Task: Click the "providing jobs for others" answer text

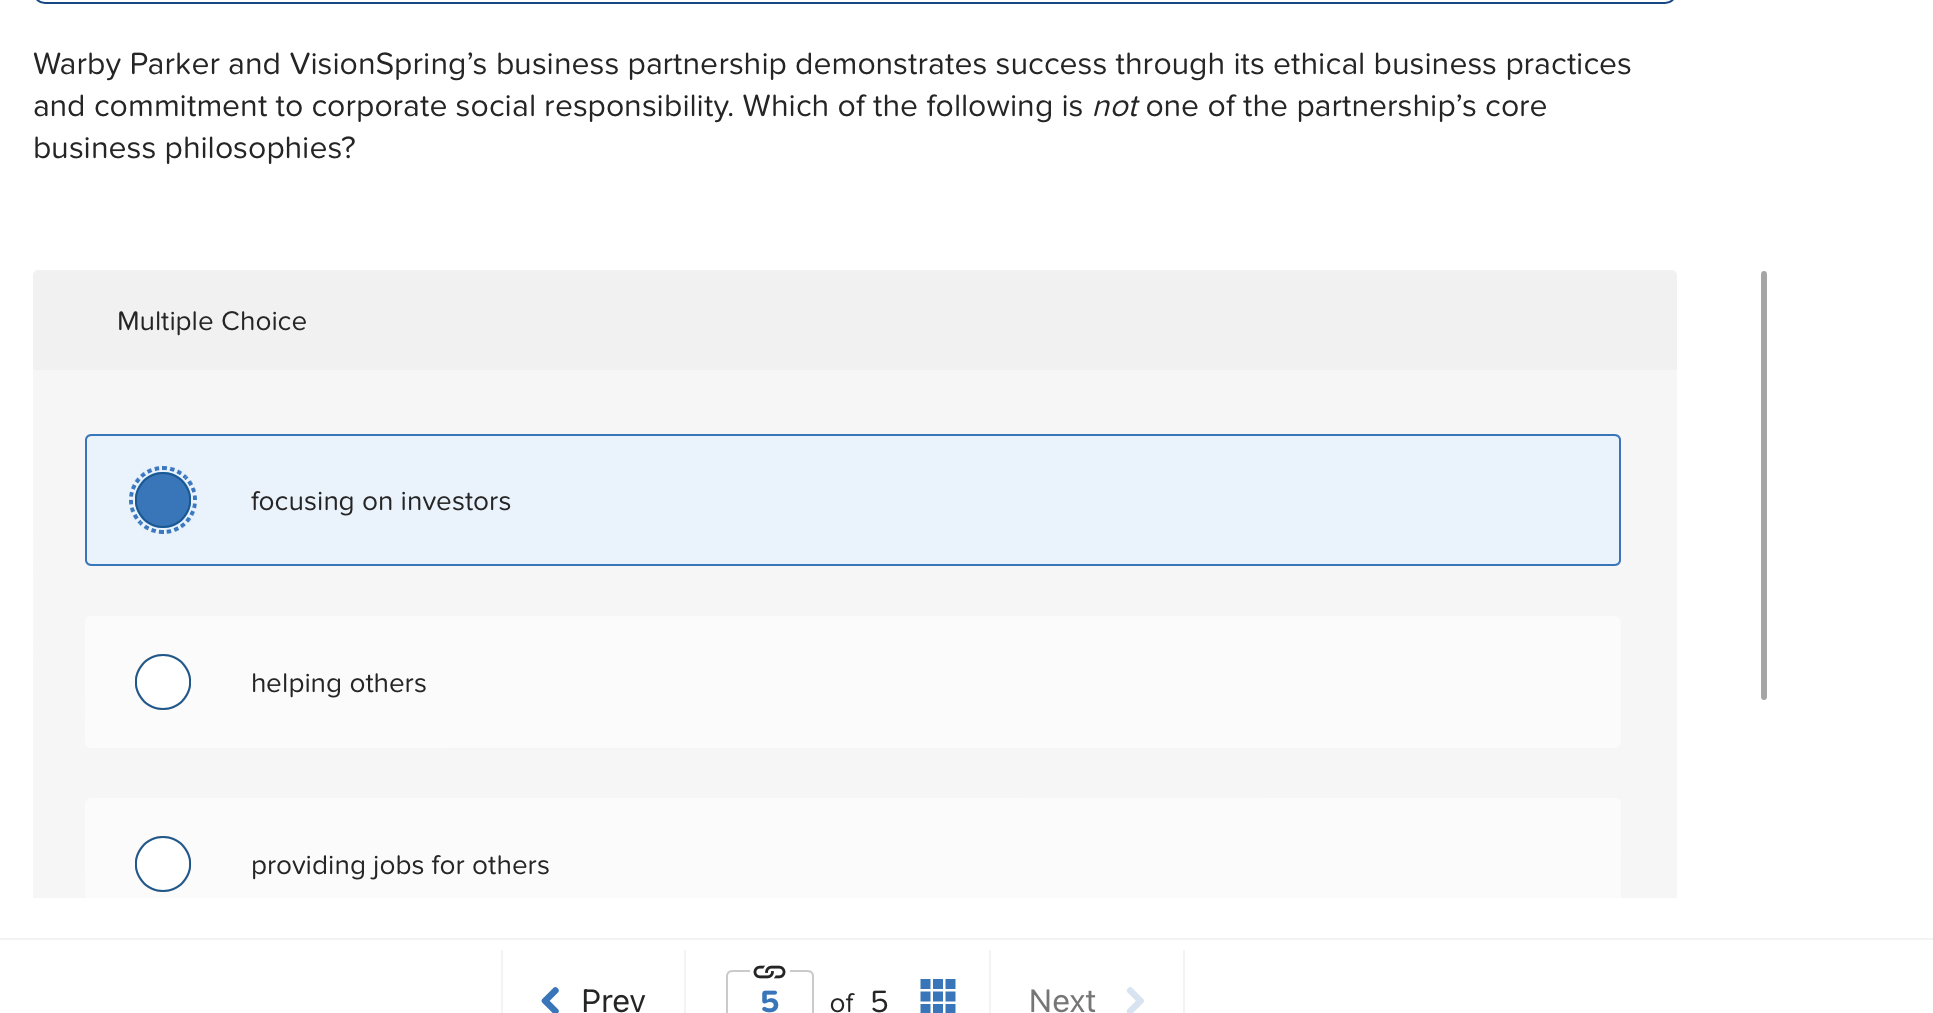Action: [x=400, y=865]
